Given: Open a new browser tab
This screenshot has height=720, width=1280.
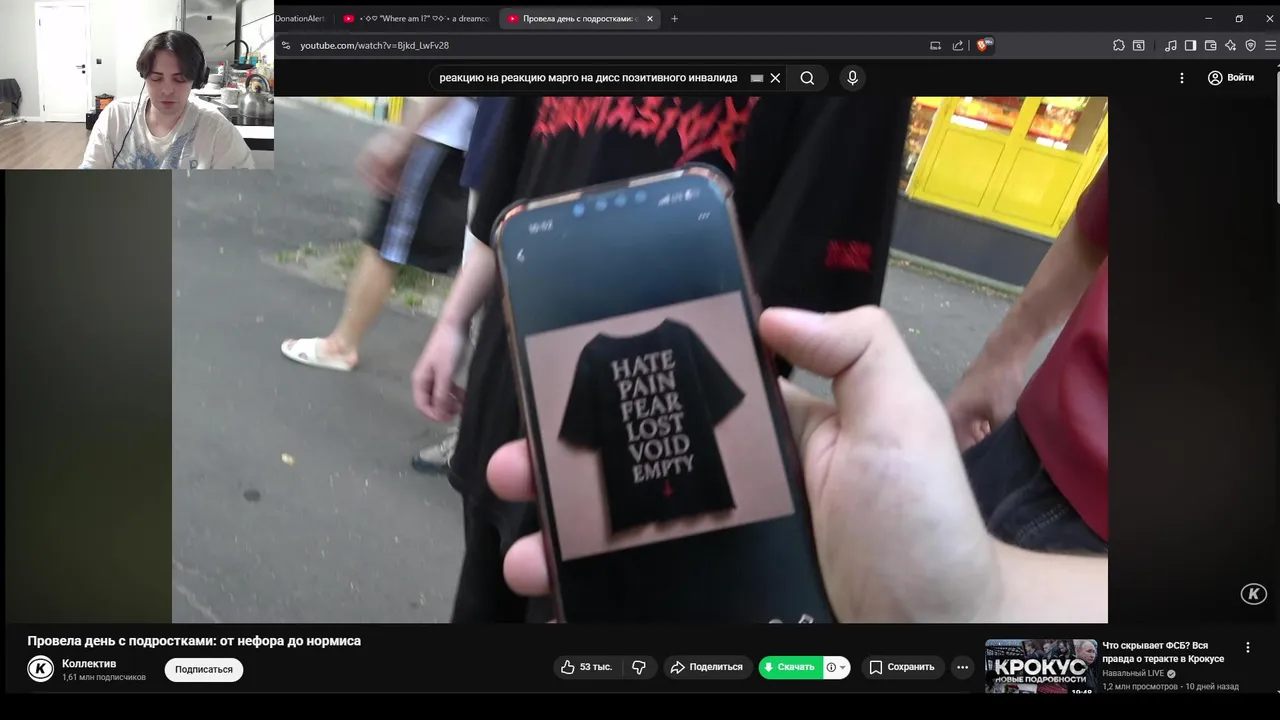Looking at the screenshot, I should coord(674,18).
